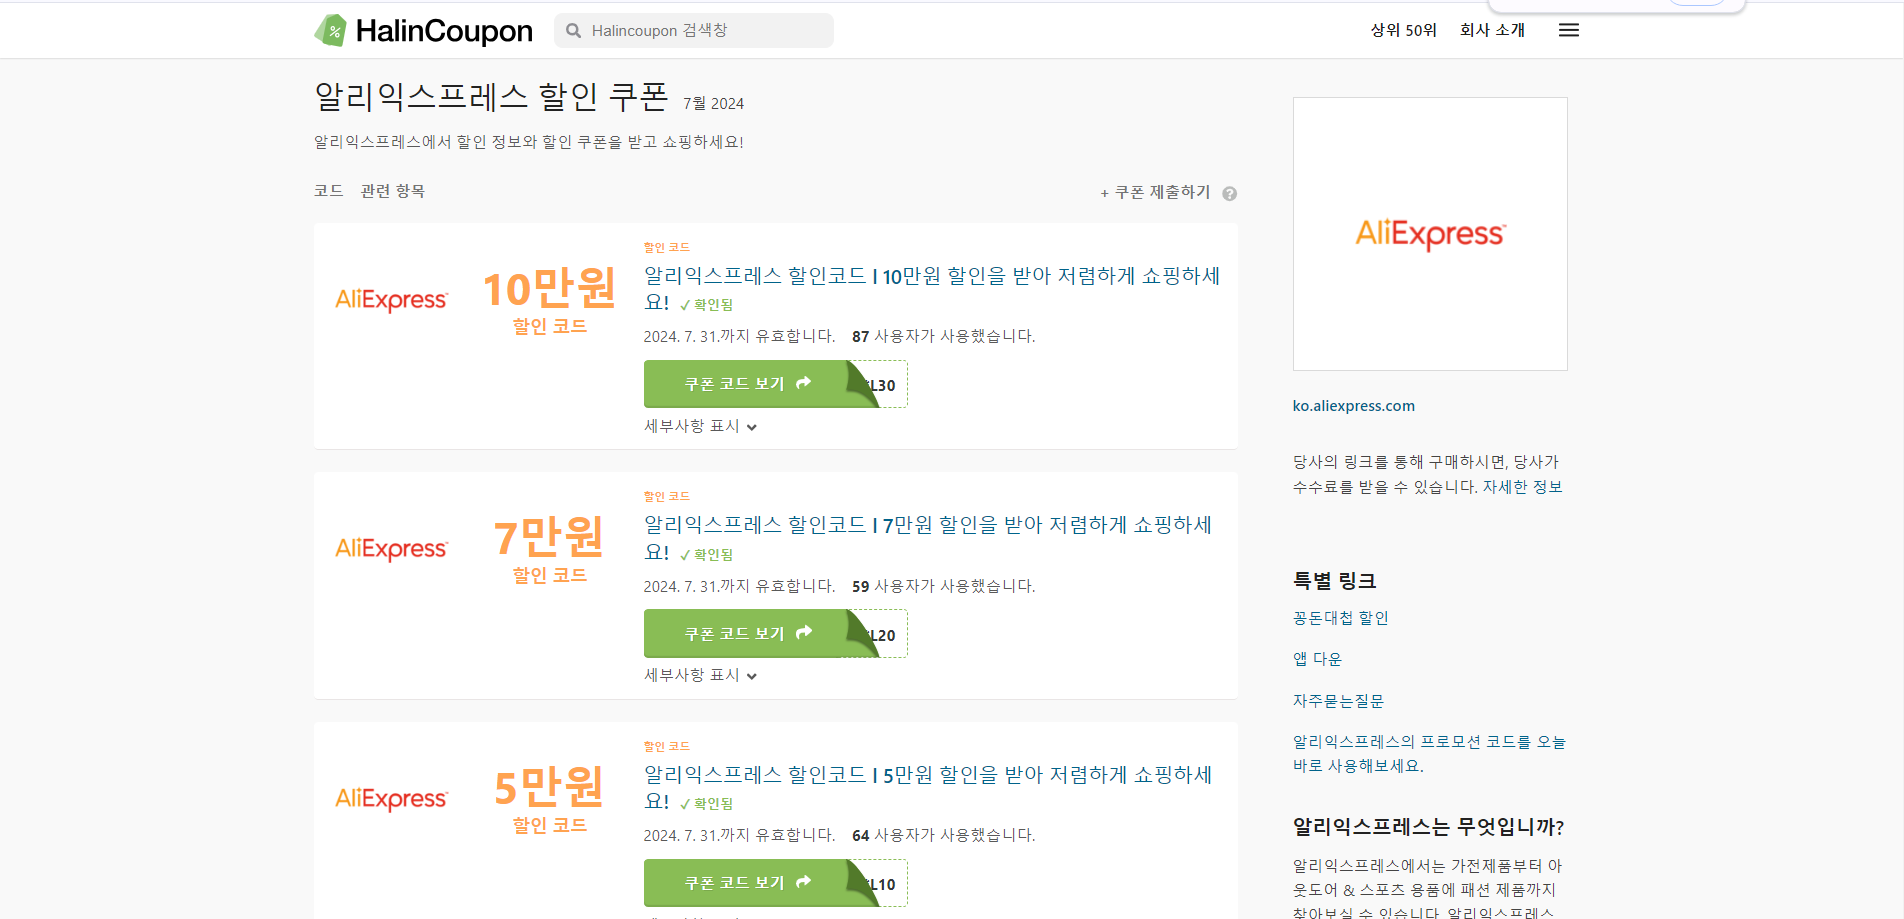Click the 10만원 할인 코드 amount
The width and height of the screenshot is (1904, 919).
pos(549,300)
